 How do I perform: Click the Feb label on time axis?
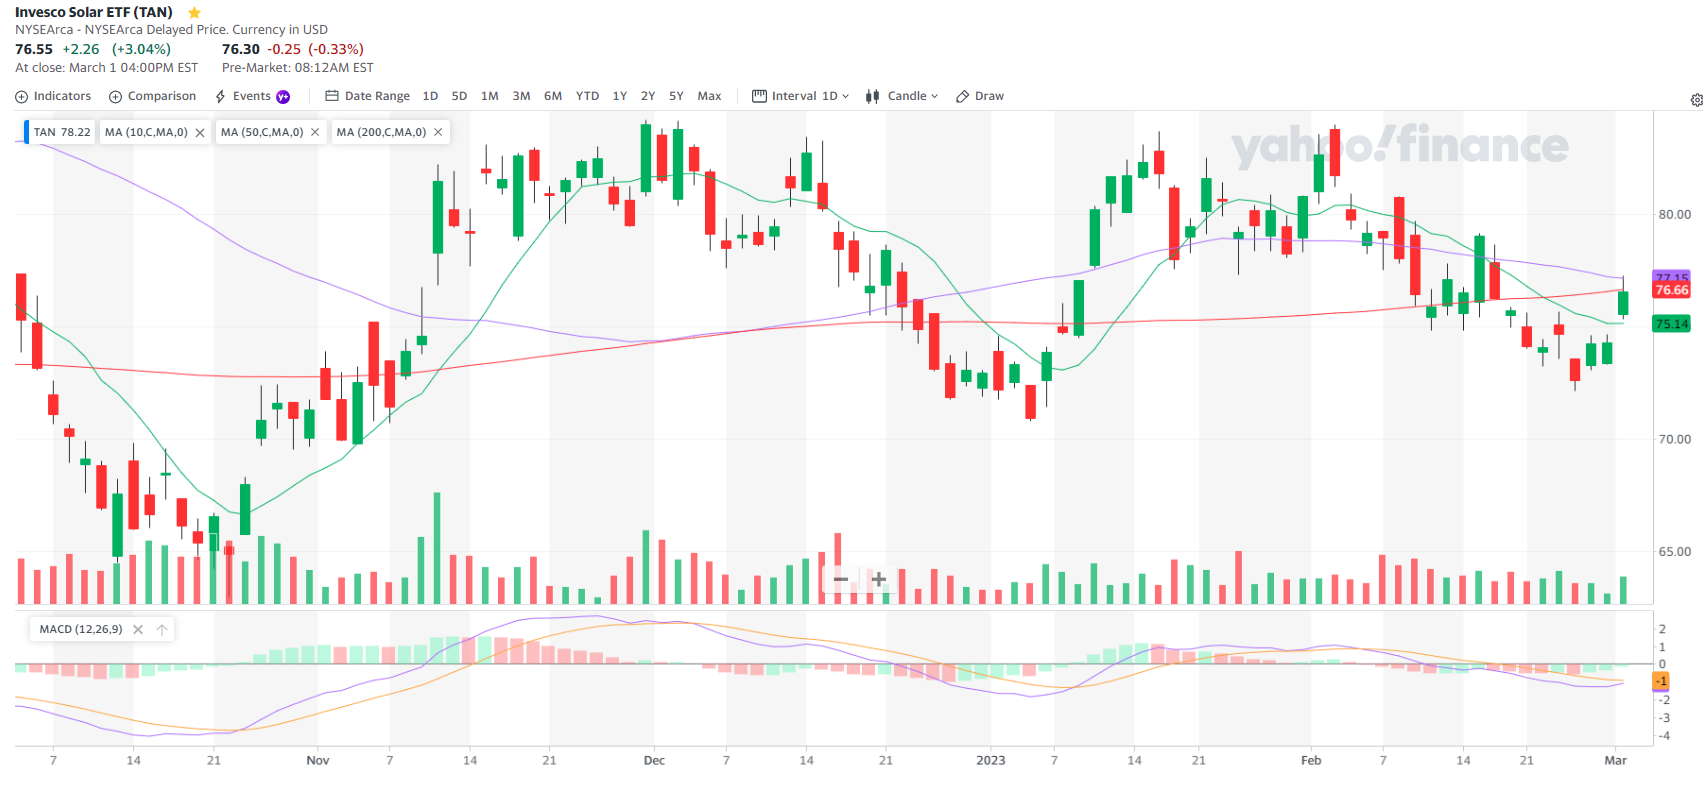click(1311, 760)
